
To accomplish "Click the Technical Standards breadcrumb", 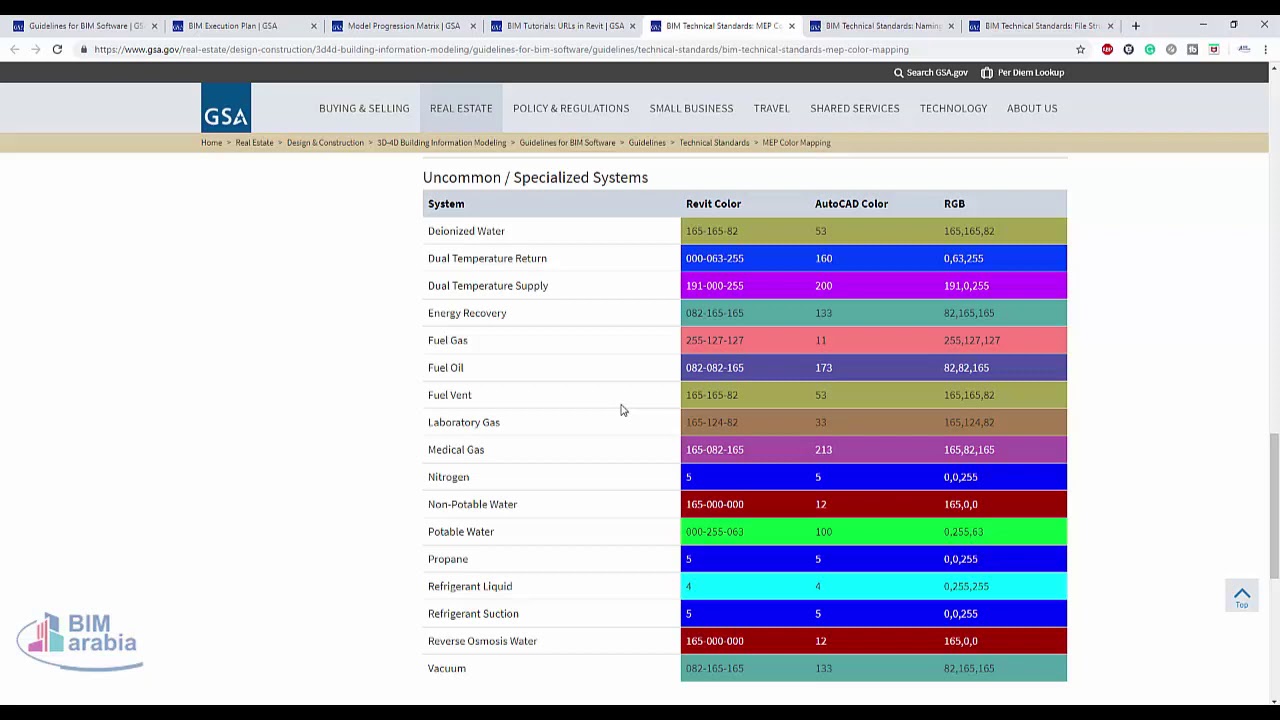I will click(x=714, y=143).
